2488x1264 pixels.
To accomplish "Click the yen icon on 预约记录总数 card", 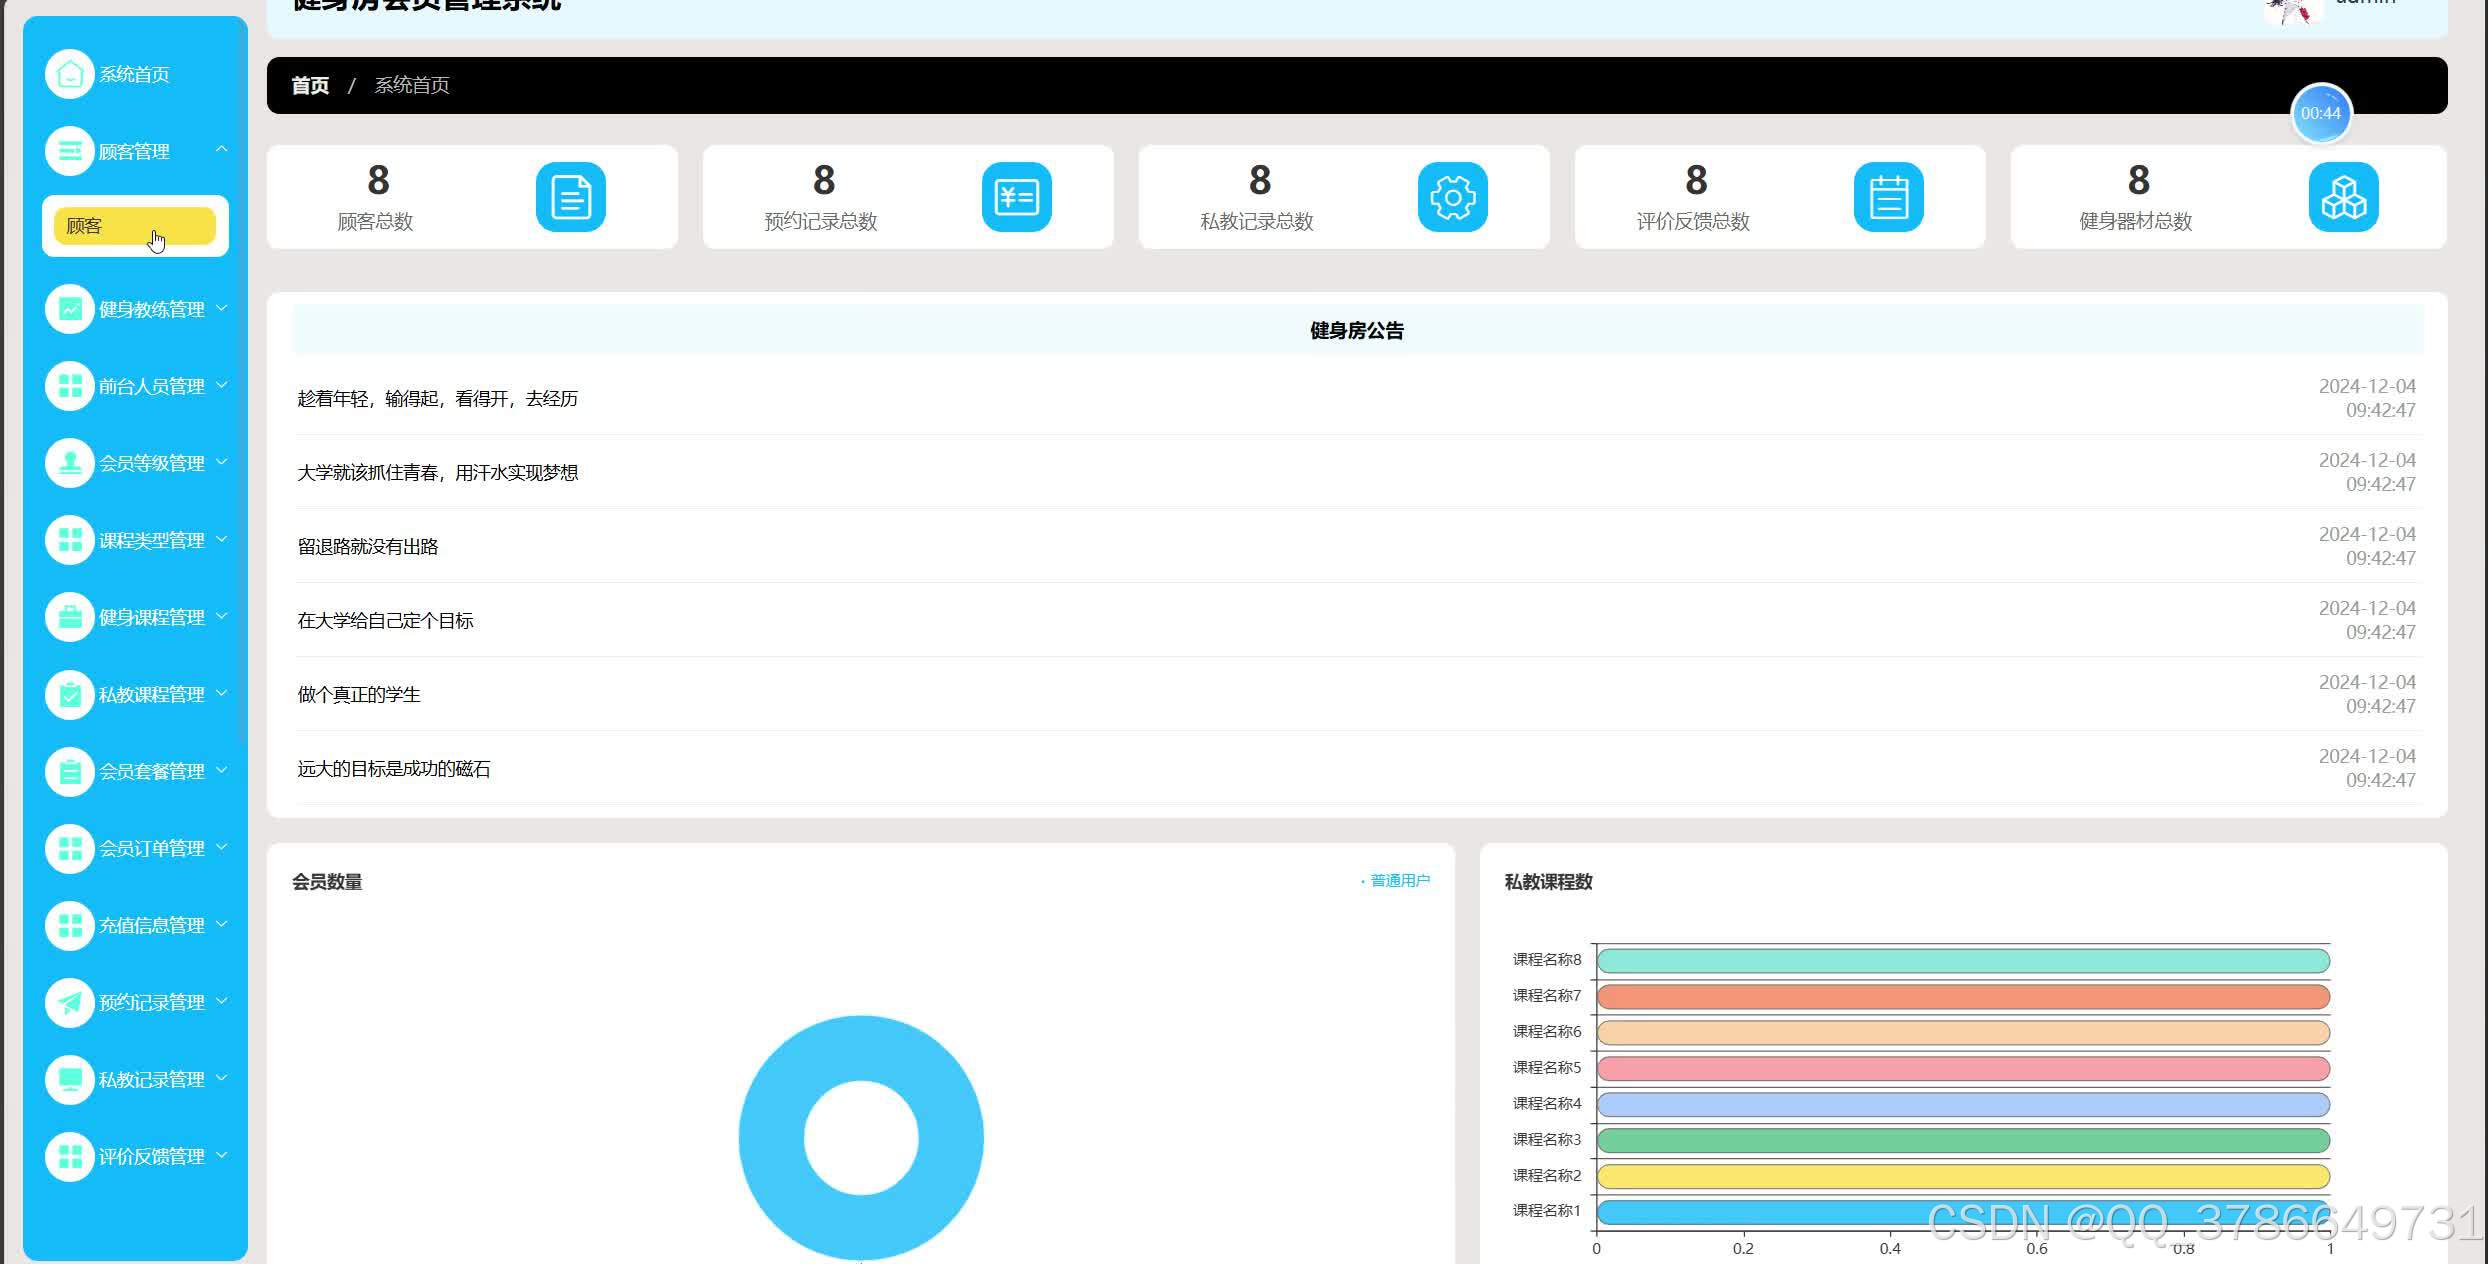I will (1016, 197).
